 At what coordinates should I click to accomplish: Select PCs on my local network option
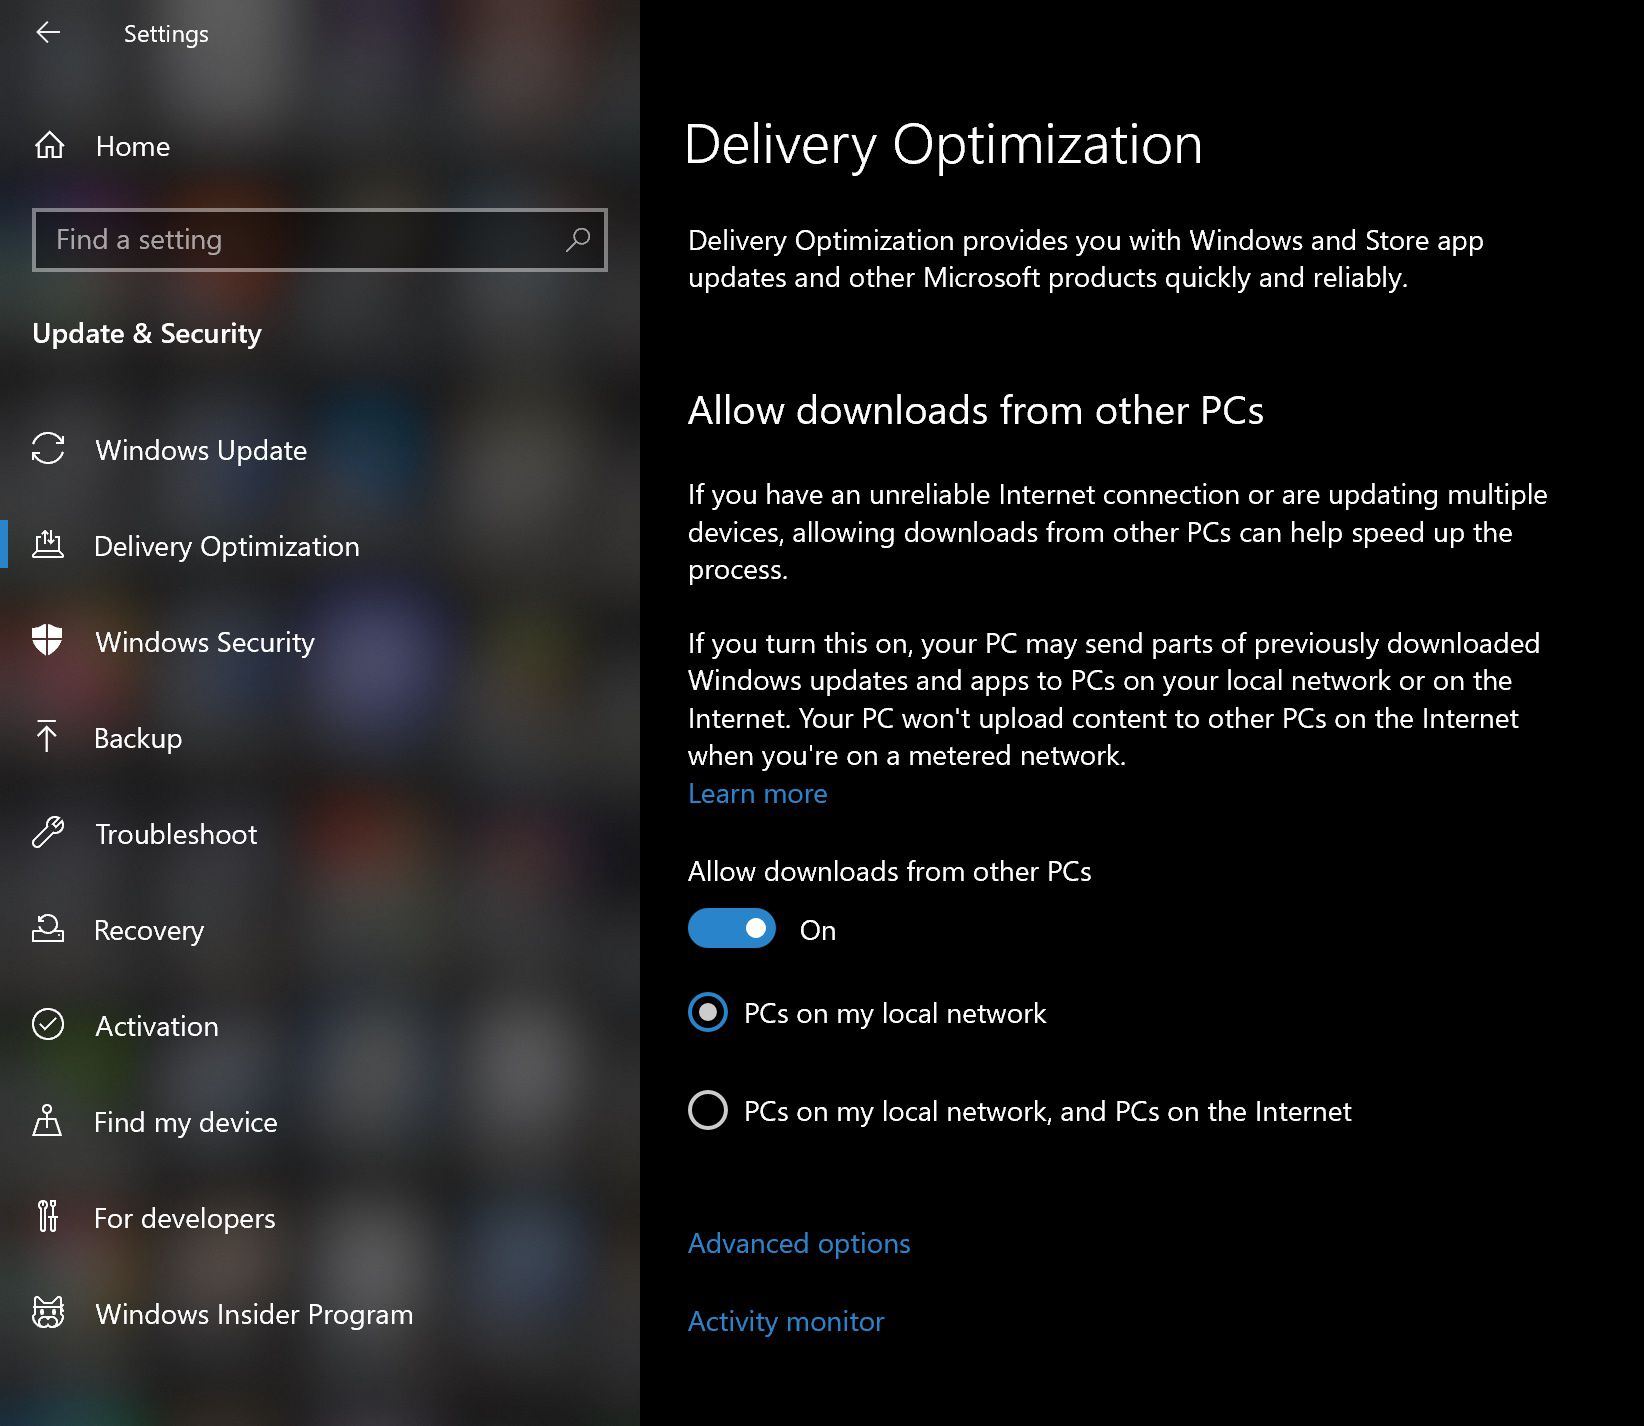click(708, 1013)
